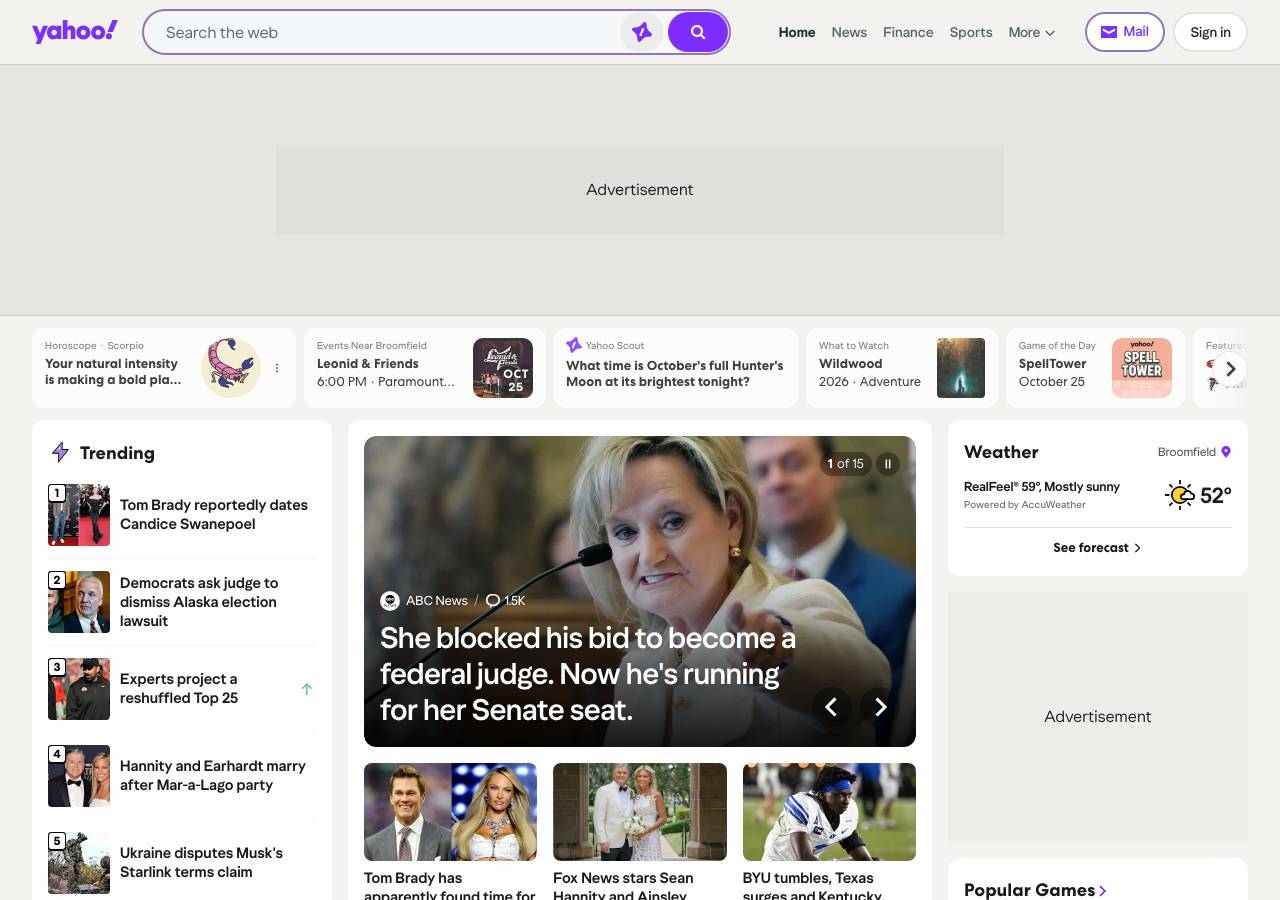Click the Sign in button
The image size is (1280, 900).
[1210, 32]
